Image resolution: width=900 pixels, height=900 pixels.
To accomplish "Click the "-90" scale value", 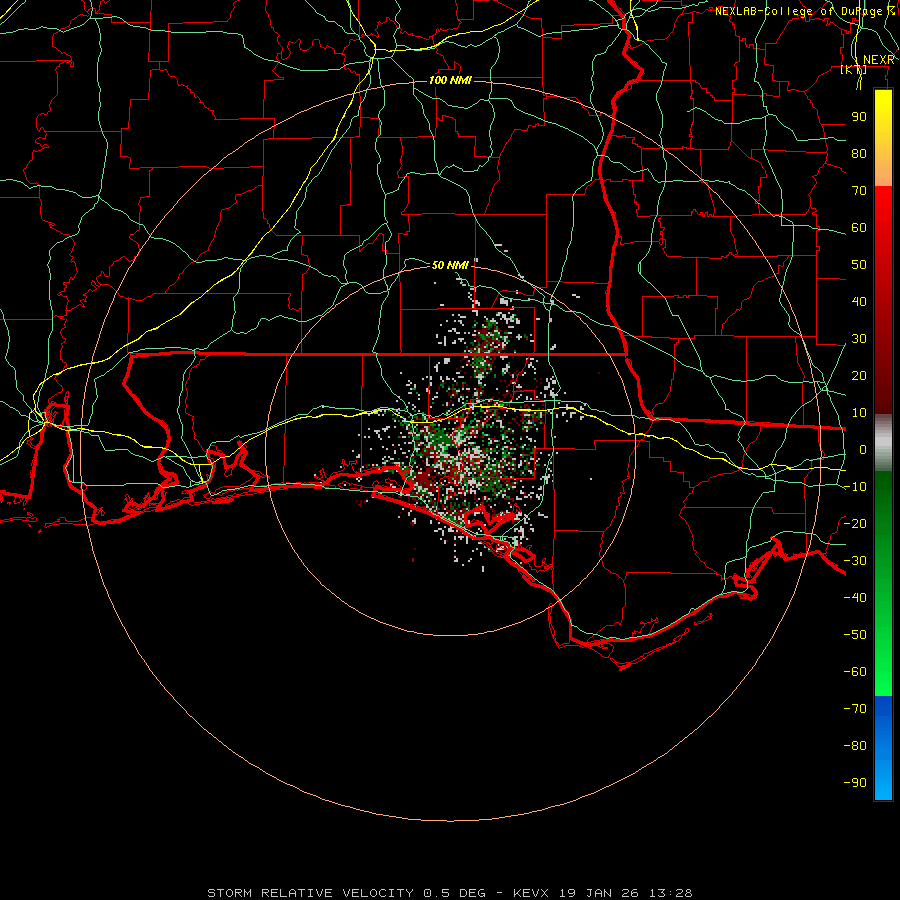I will click(855, 782).
